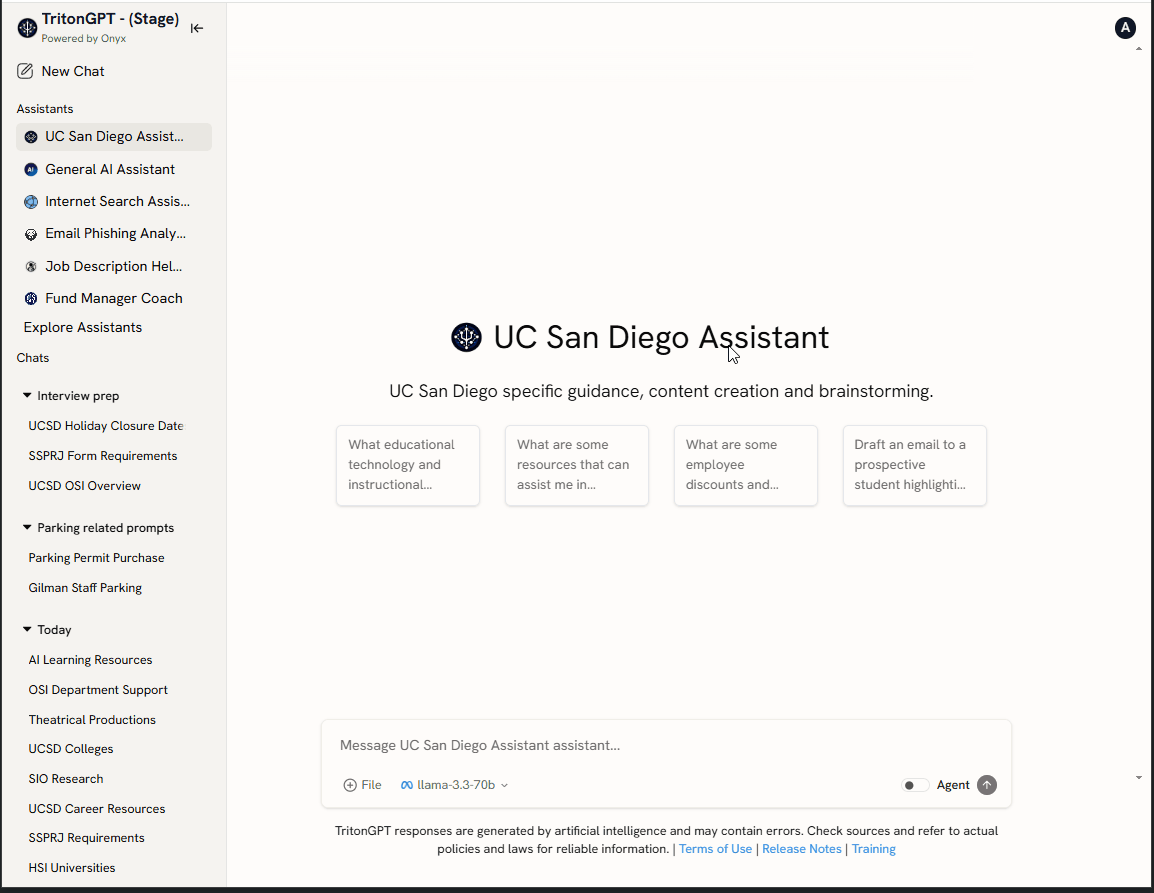
Task: Select the Email Phishing Analyzer assistant
Action: (113, 233)
